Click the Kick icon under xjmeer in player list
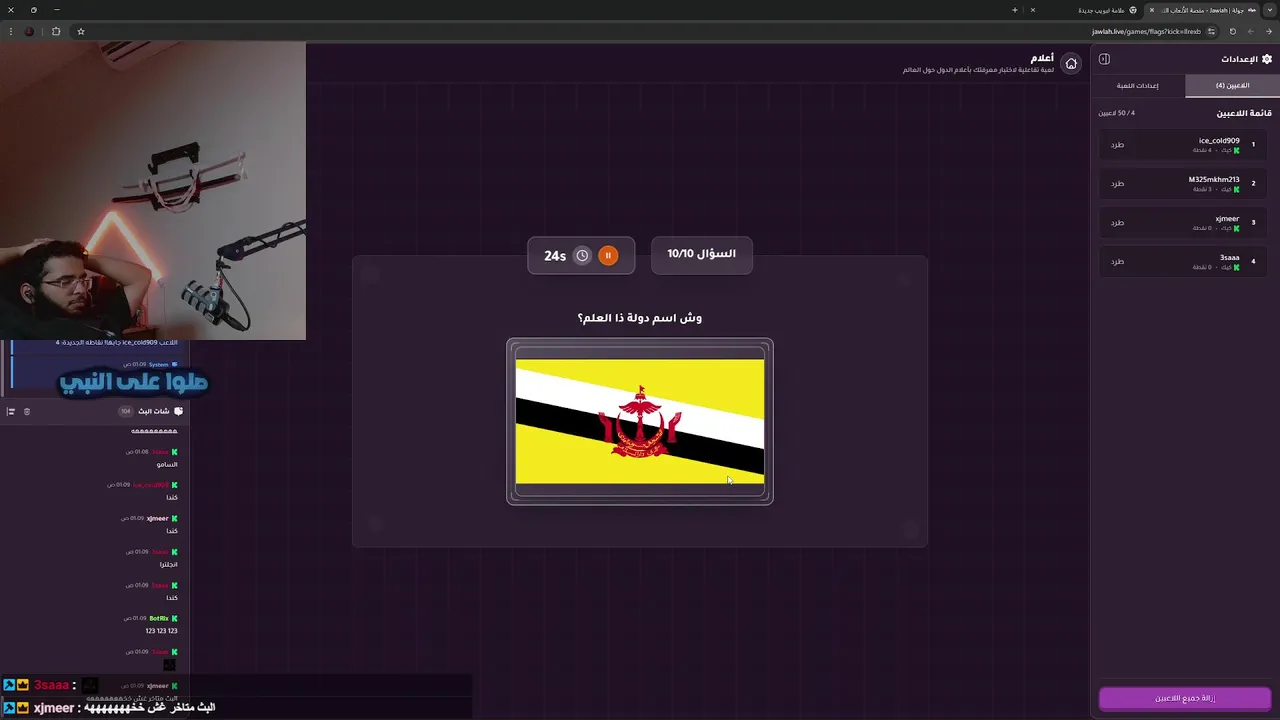1280x720 pixels. click(1236, 228)
